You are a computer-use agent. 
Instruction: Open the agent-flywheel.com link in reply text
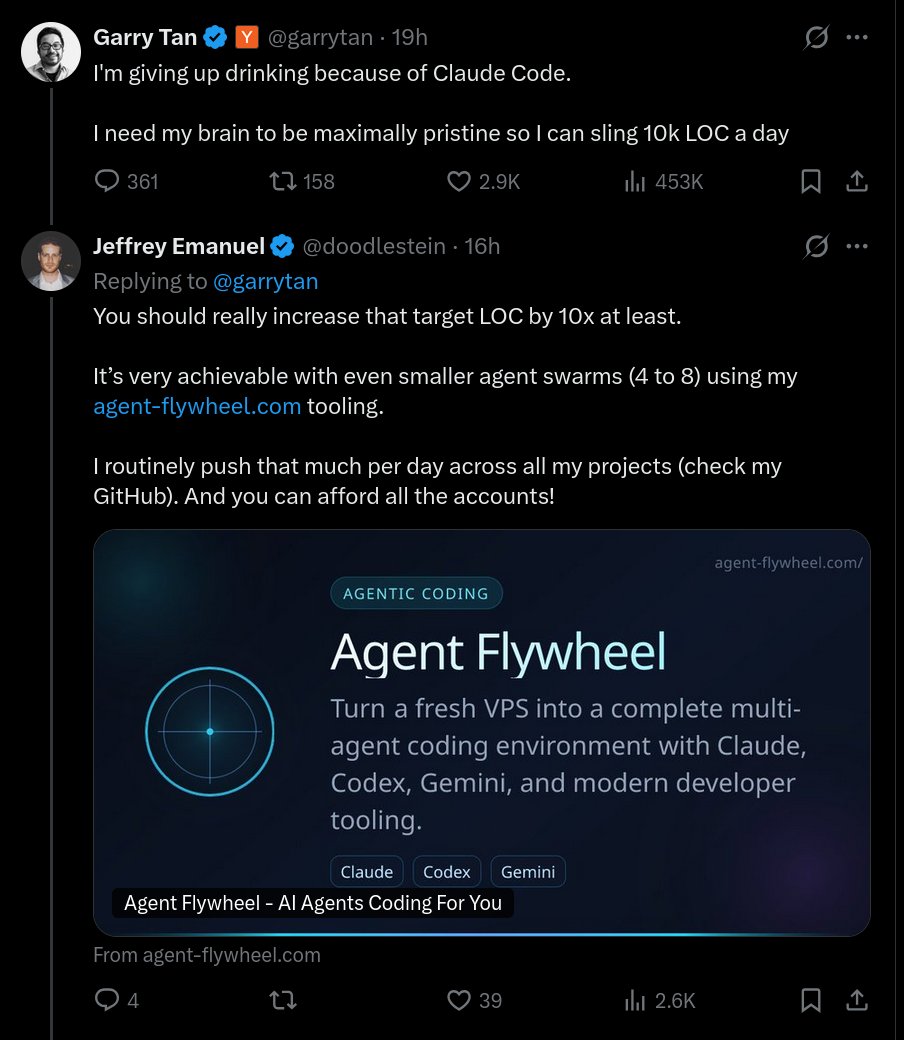(x=197, y=406)
